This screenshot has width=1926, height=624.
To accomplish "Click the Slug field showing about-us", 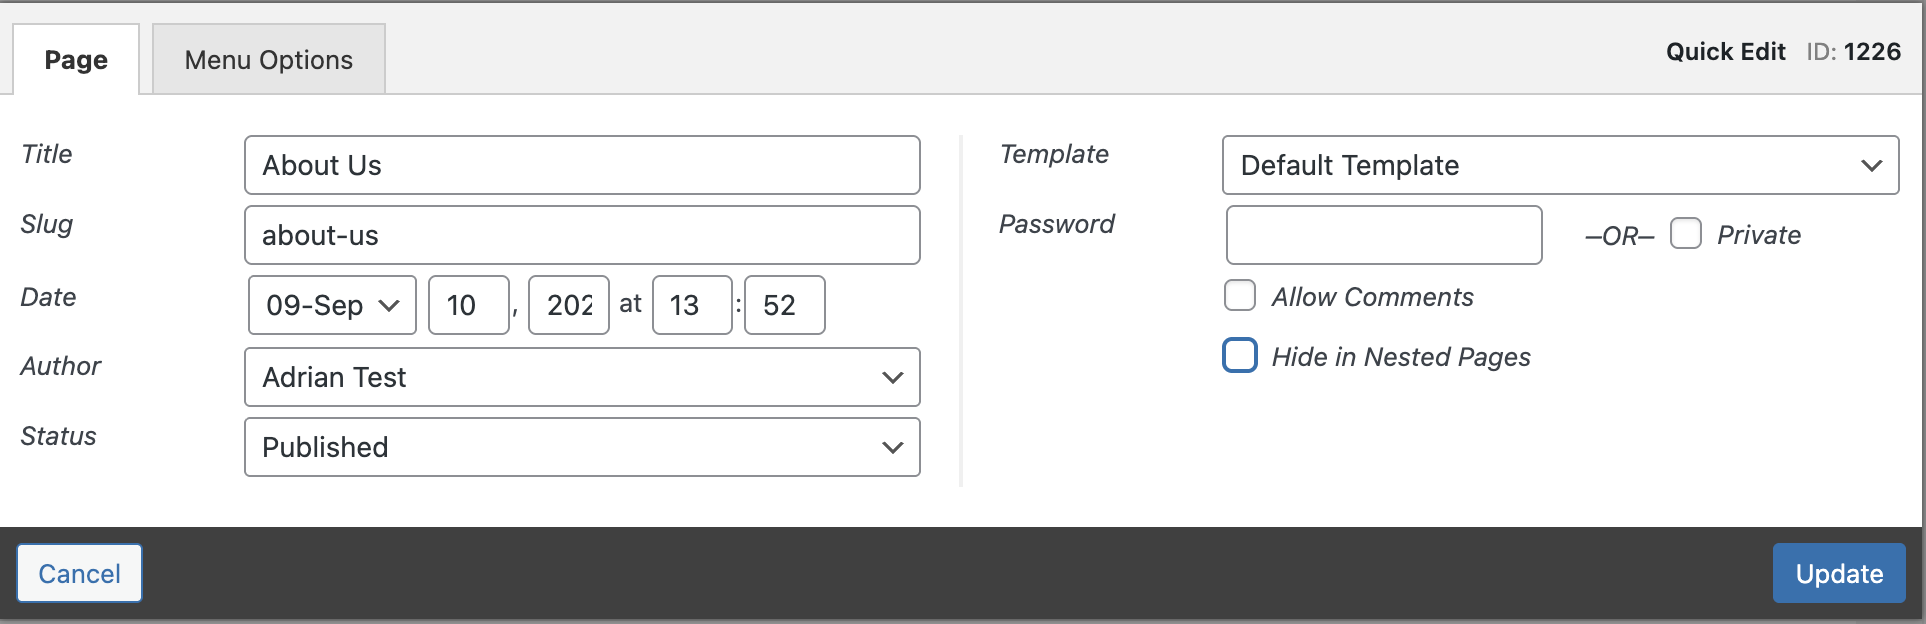I will coord(582,235).
